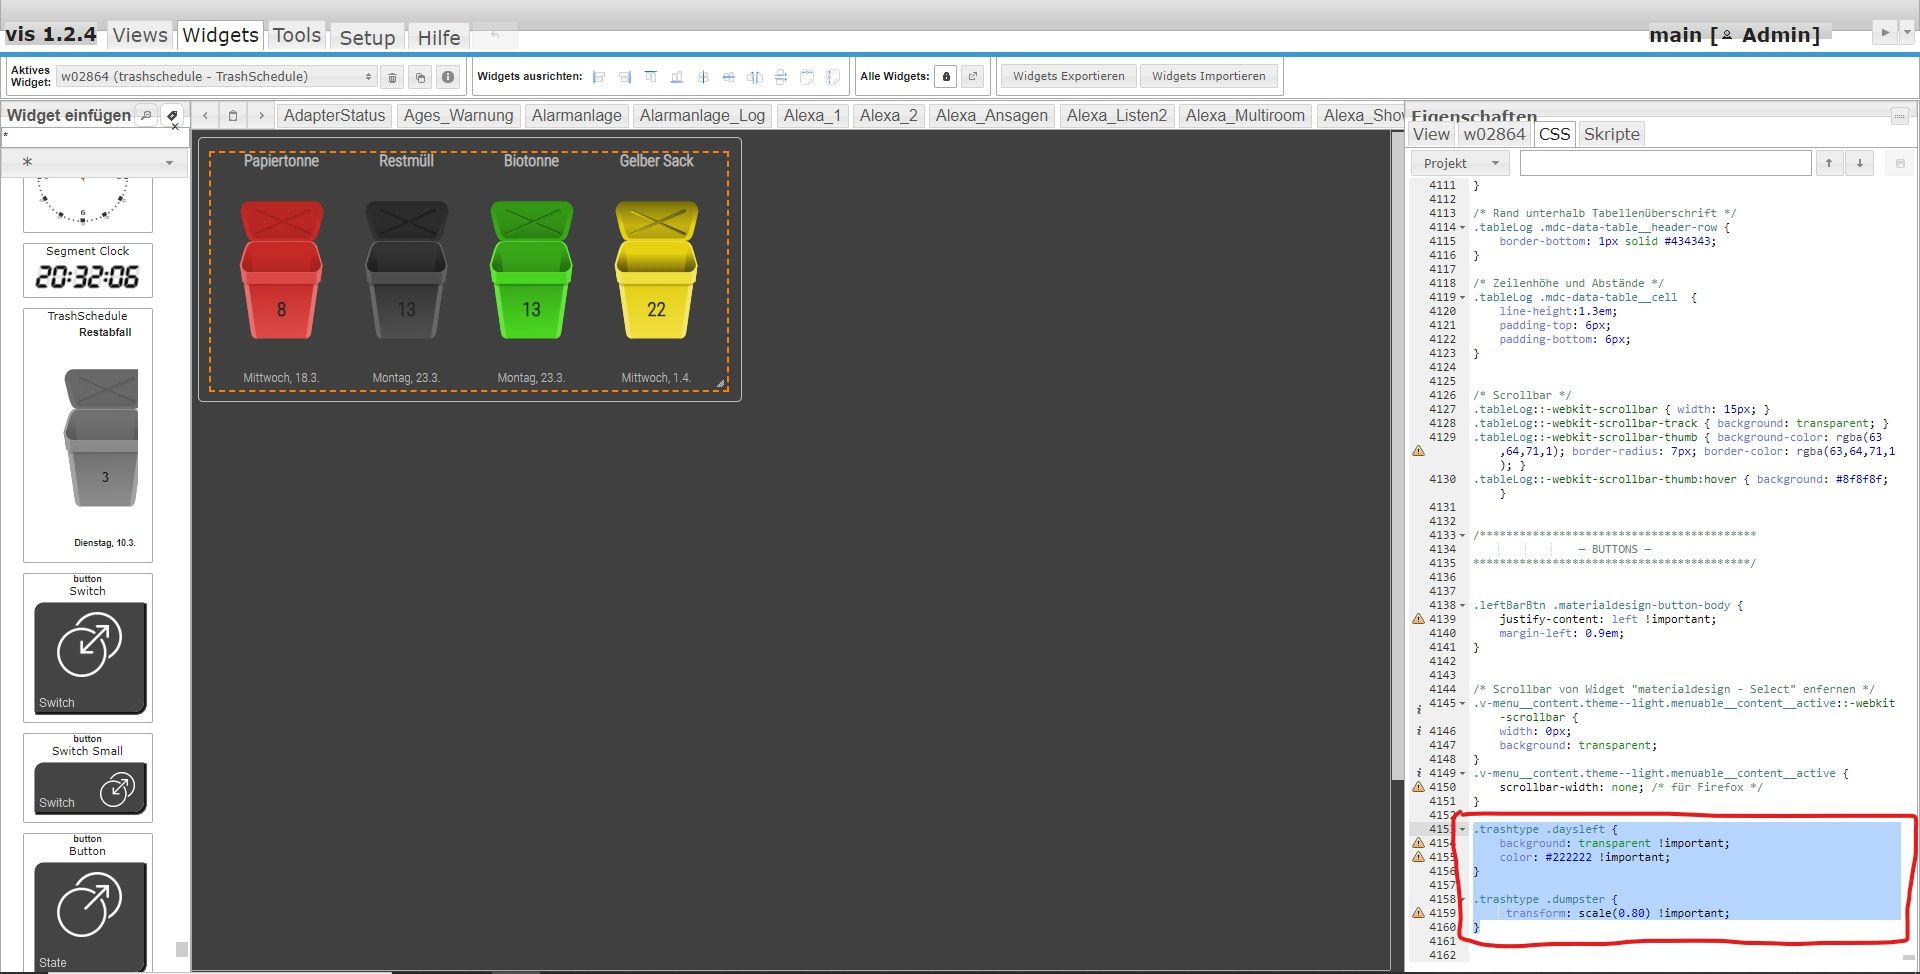Viewport: 1920px width, 974px height.
Task: Open the AdapterStatus view tab
Action: [334, 116]
